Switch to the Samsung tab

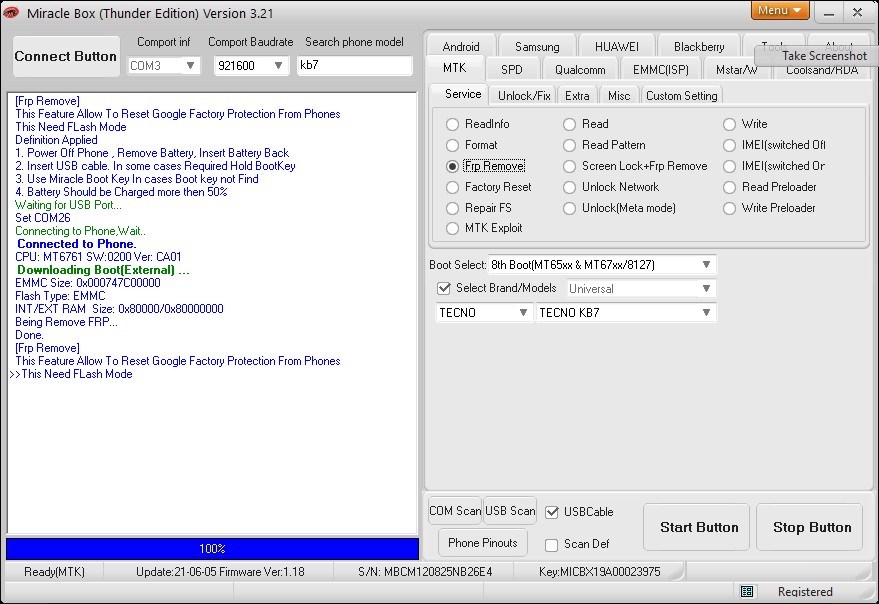pyautogui.click(x=537, y=47)
